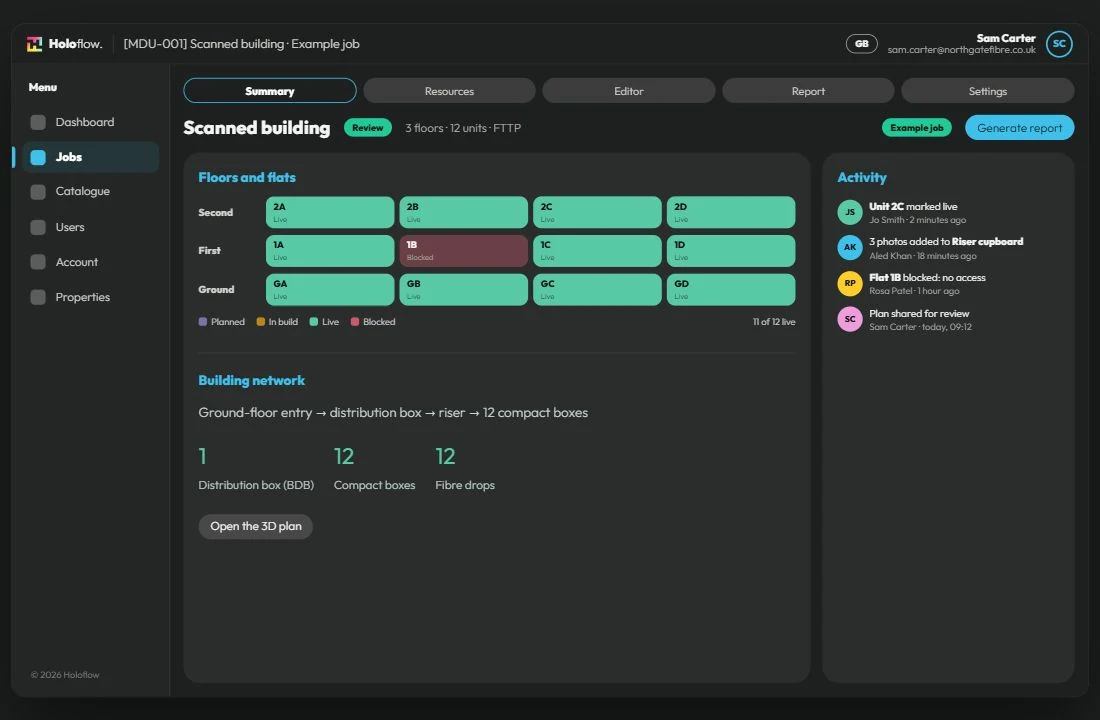
Task: Click the Second floor row label
Action: pyautogui.click(x=215, y=212)
